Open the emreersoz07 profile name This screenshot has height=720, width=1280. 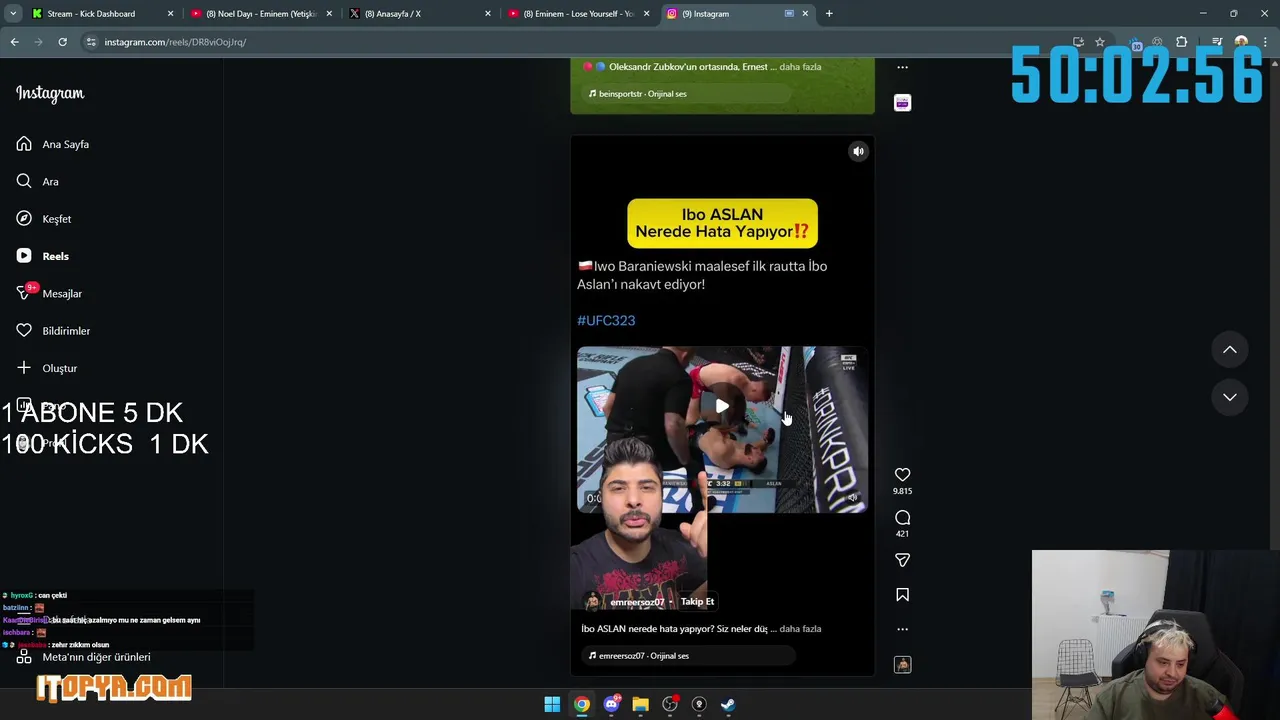click(637, 602)
